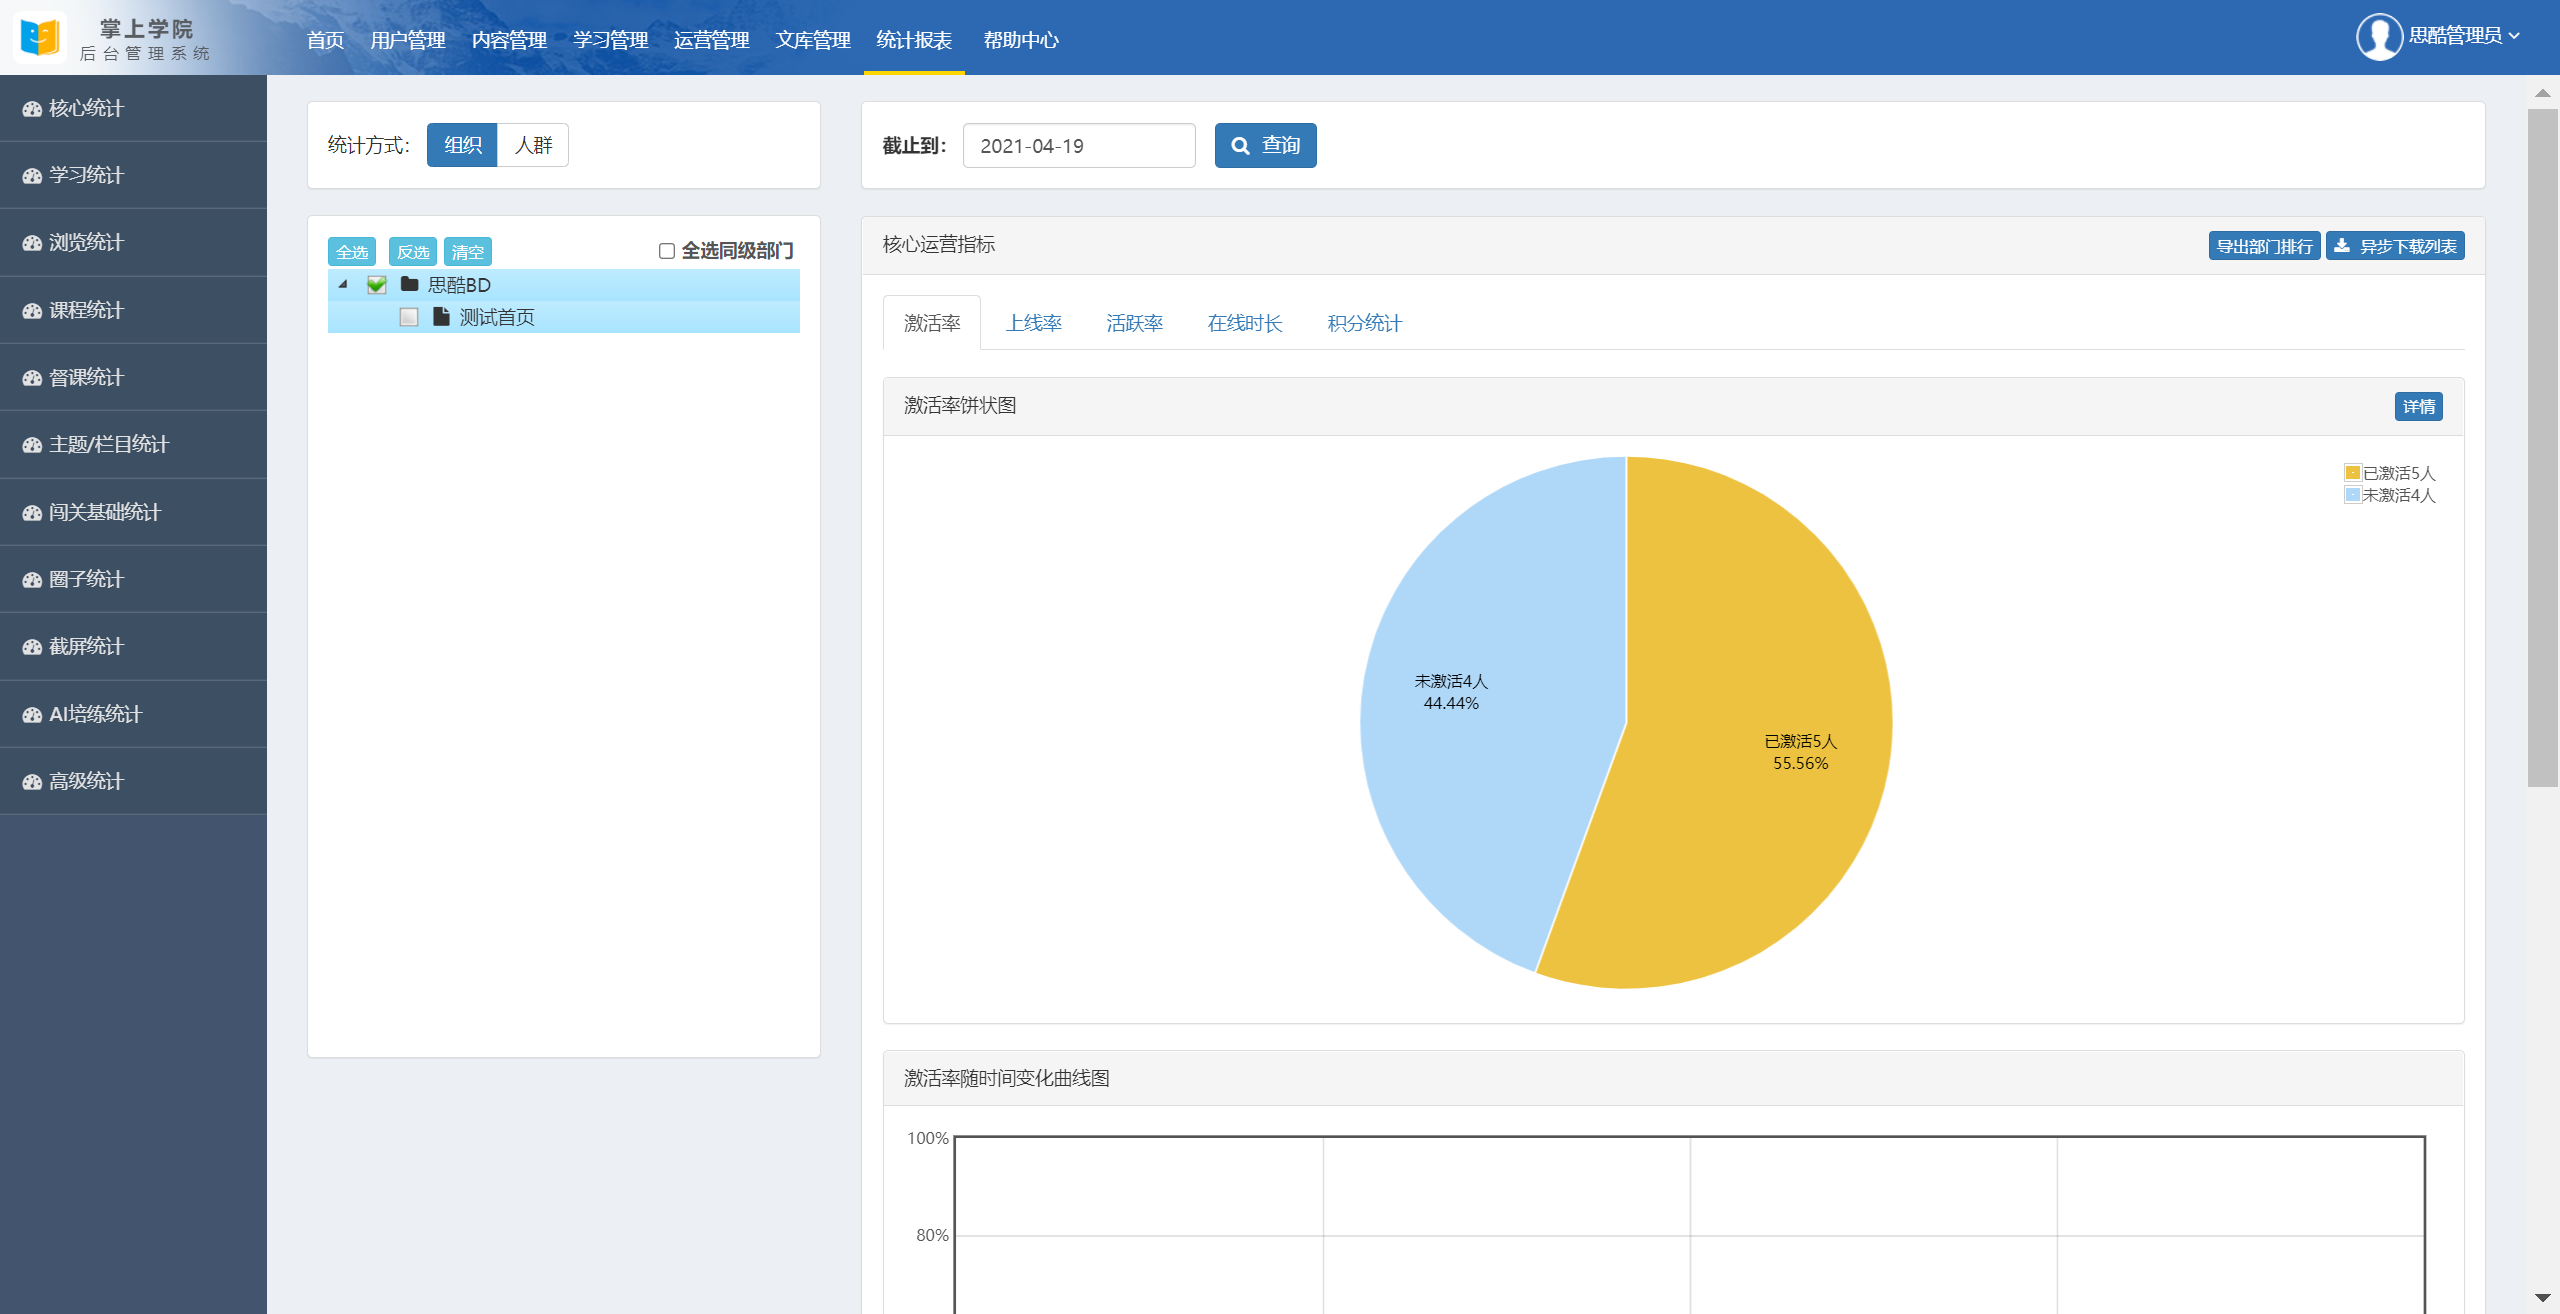Click the file icon of 测试首页
The width and height of the screenshot is (2560, 1314).
[441, 316]
